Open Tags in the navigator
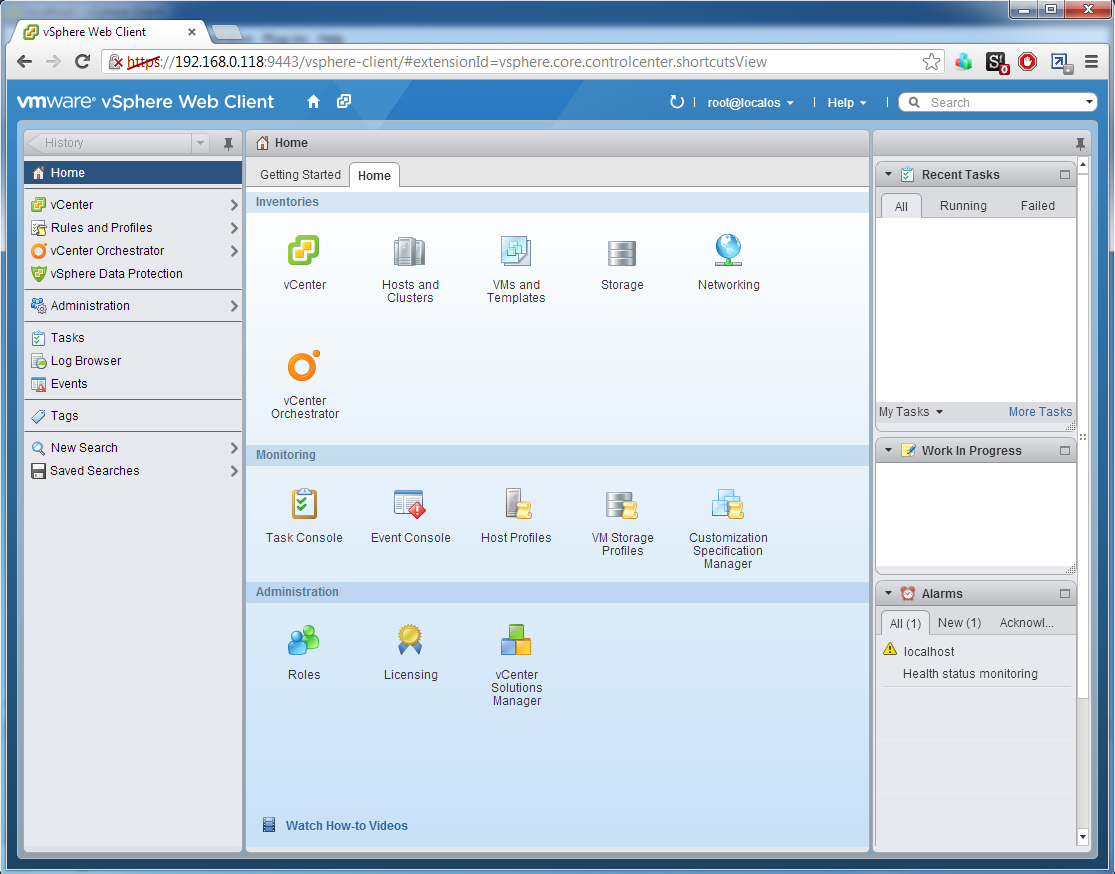 [x=133, y=416]
